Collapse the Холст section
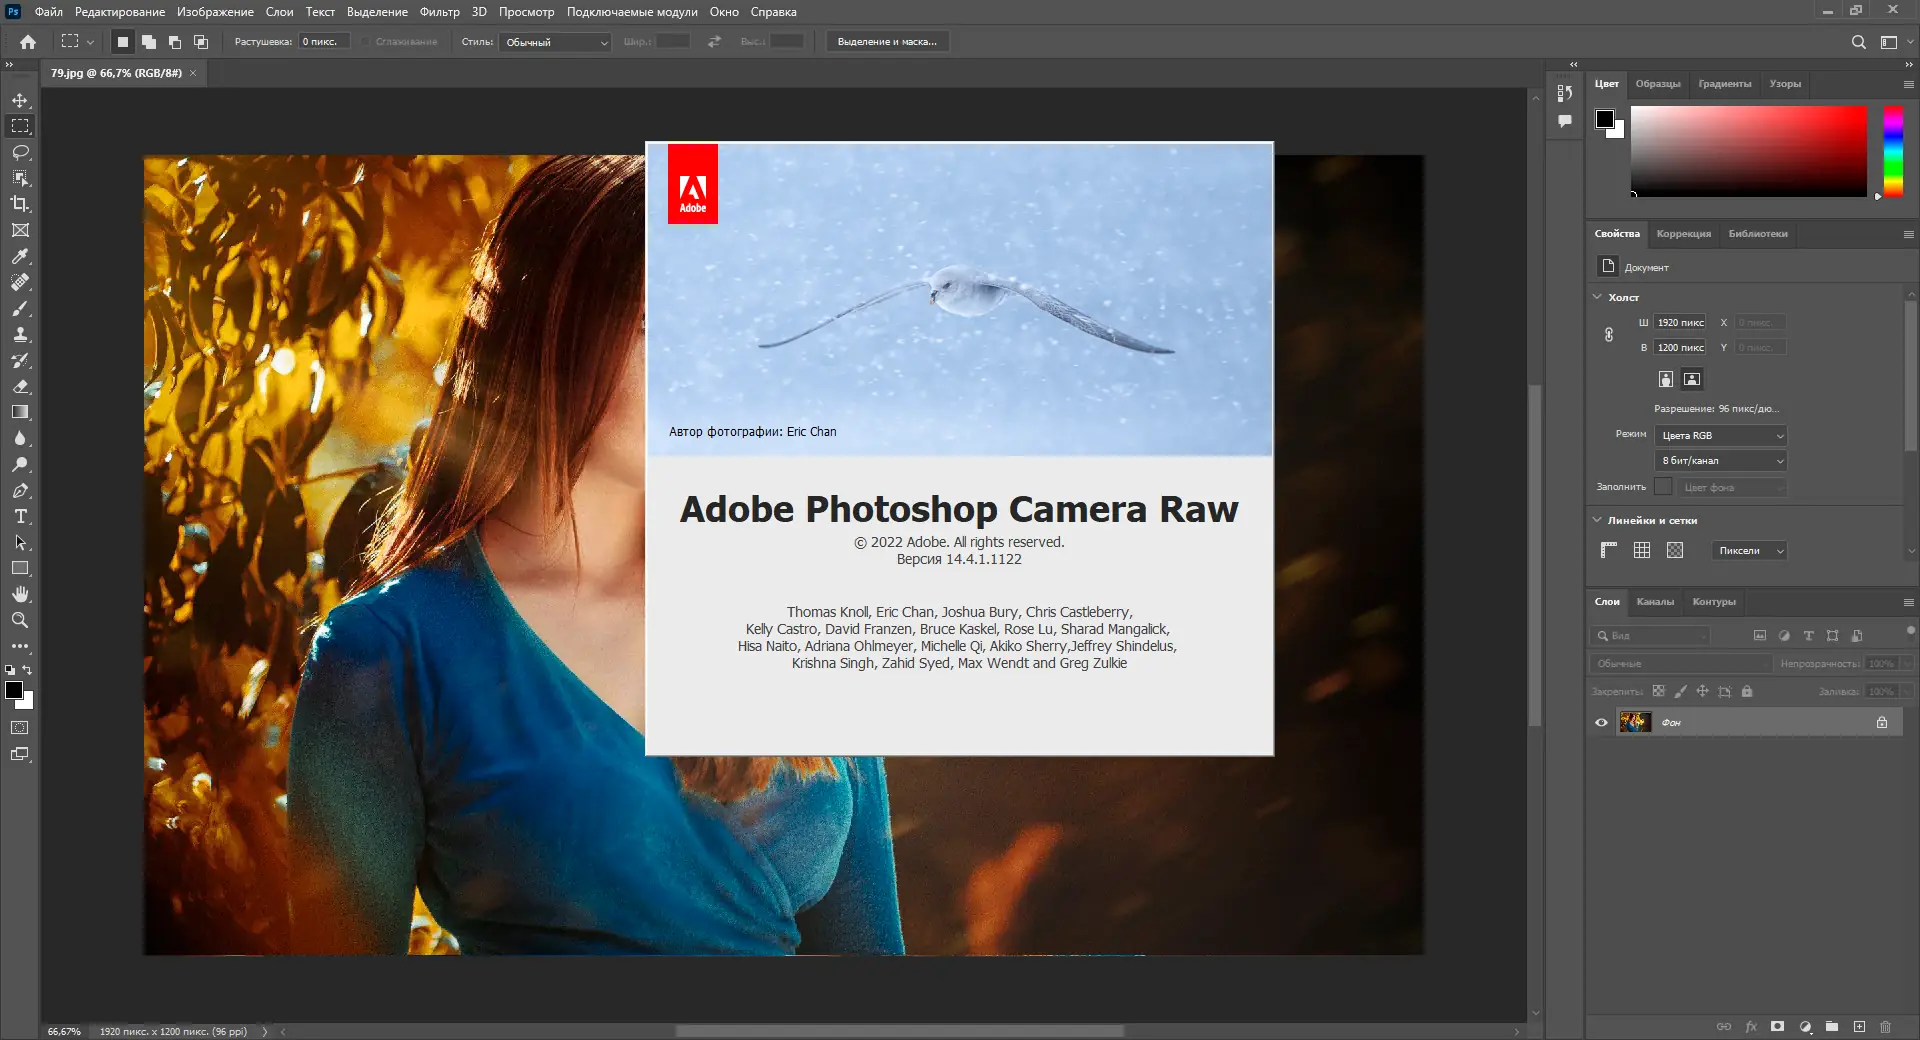Viewport: 1920px width, 1040px height. (1597, 297)
